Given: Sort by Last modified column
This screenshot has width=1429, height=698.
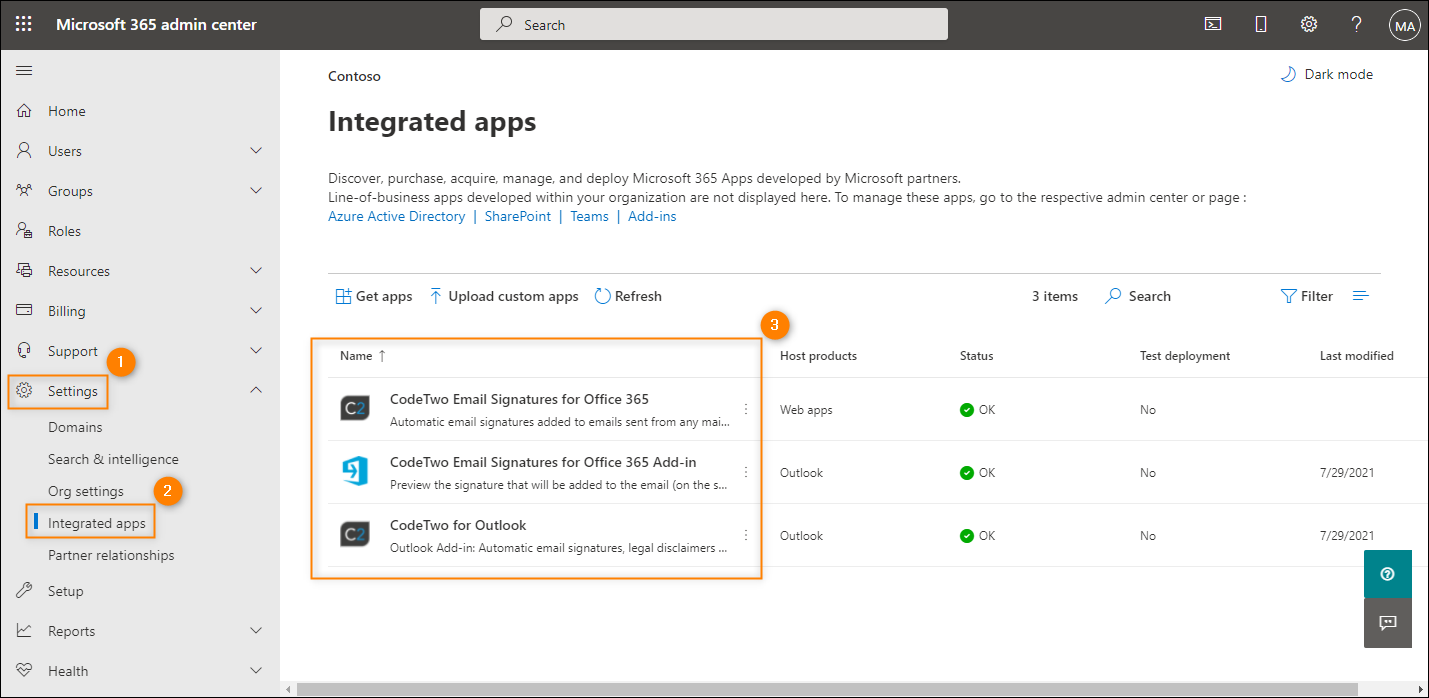Looking at the screenshot, I should [1356, 355].
